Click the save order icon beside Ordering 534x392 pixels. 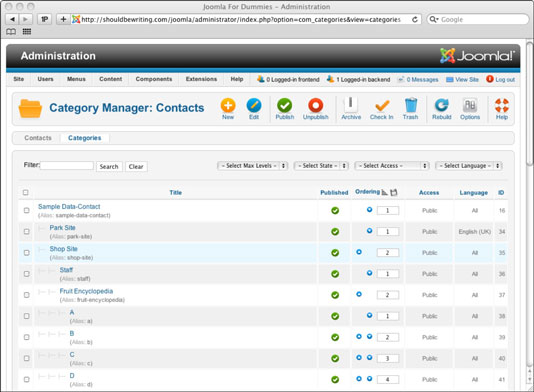394,192
